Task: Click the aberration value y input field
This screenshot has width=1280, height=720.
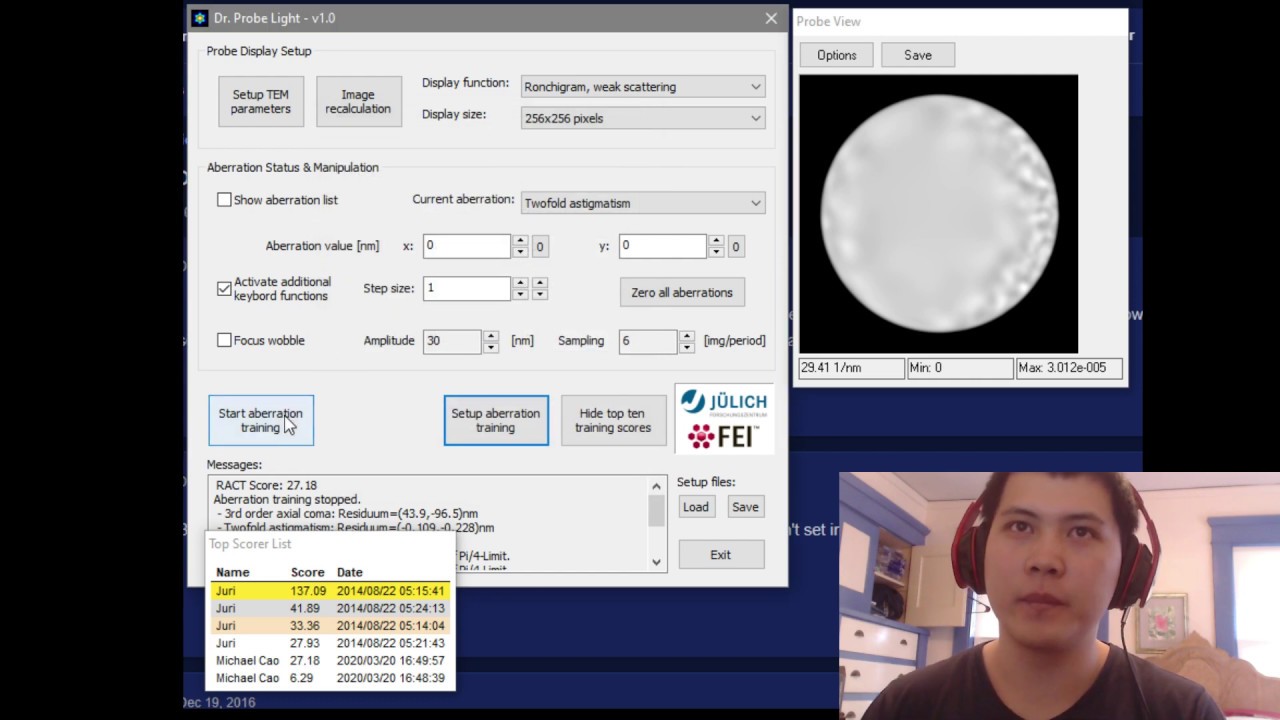Action: coord(662,246)
